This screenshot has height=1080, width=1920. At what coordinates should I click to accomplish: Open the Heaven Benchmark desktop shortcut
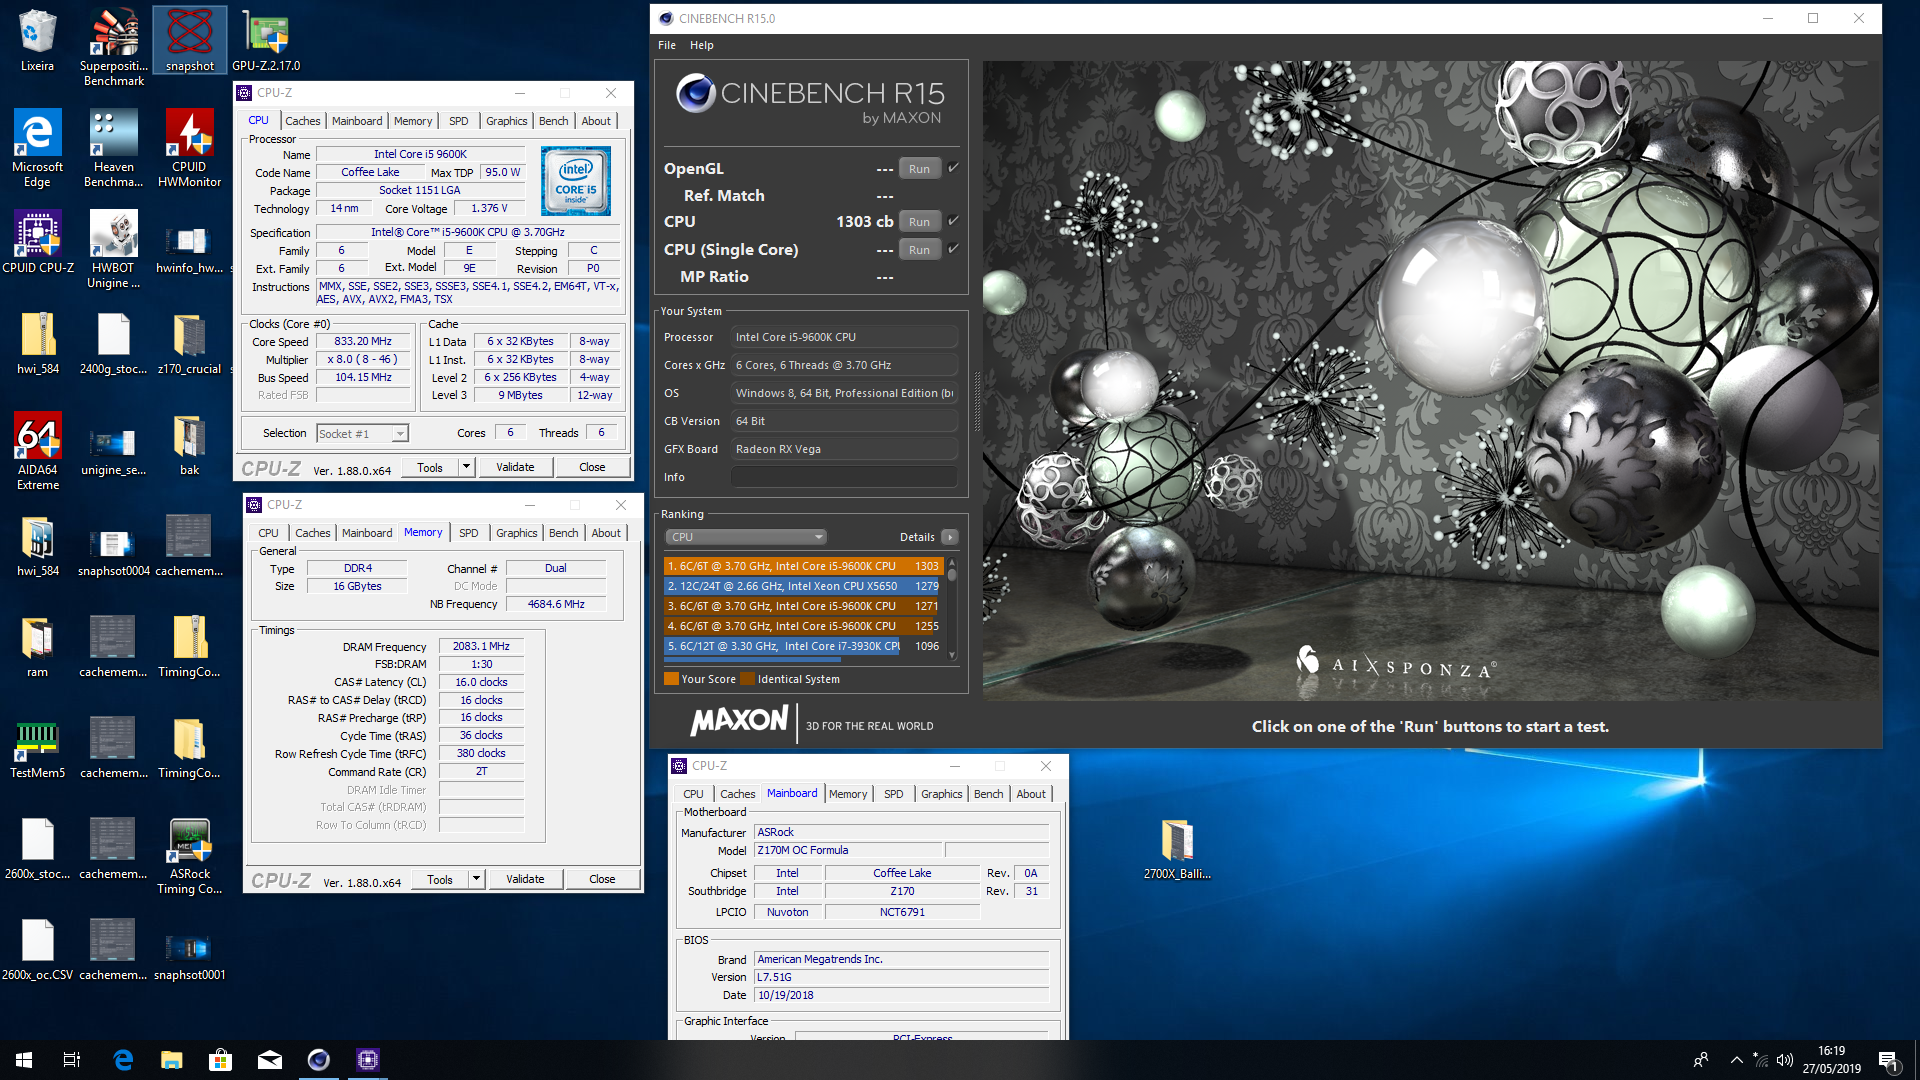[113, 148]
